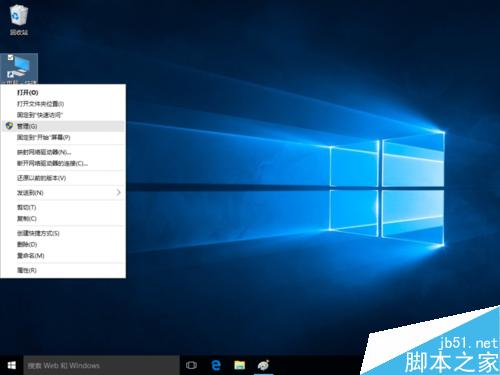Choose 固定到"开始"屏幕(P) menu entry
This screenshot has height=375, width=500.
pos(63,137)
